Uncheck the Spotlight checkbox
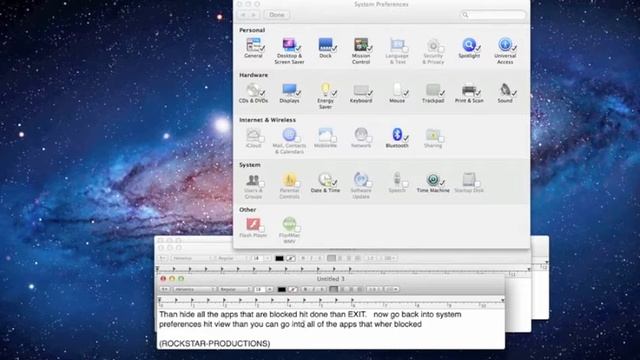The width and height of the screenshot is (640, 360). click(x=478, y=49)
